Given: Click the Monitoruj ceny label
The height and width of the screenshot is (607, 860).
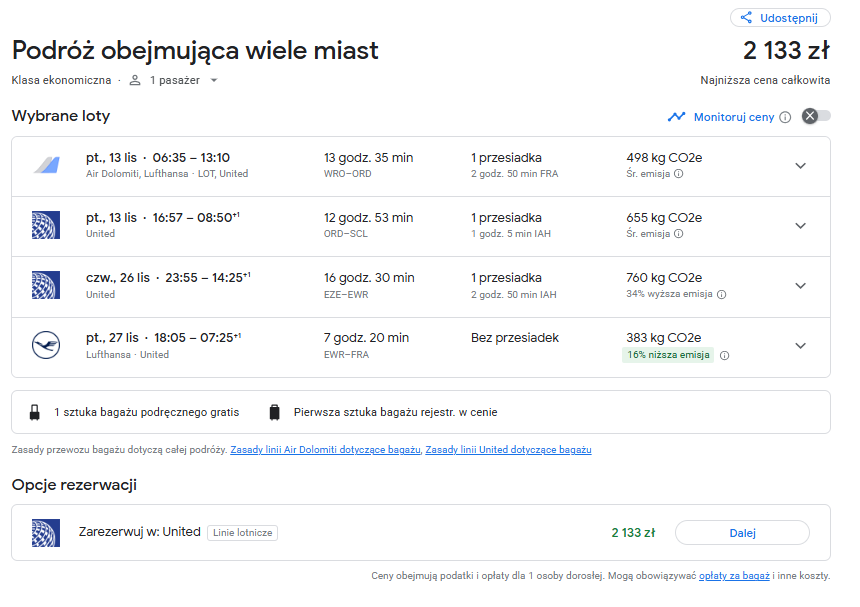Looking at the screenshot, I should pos(734,117).
